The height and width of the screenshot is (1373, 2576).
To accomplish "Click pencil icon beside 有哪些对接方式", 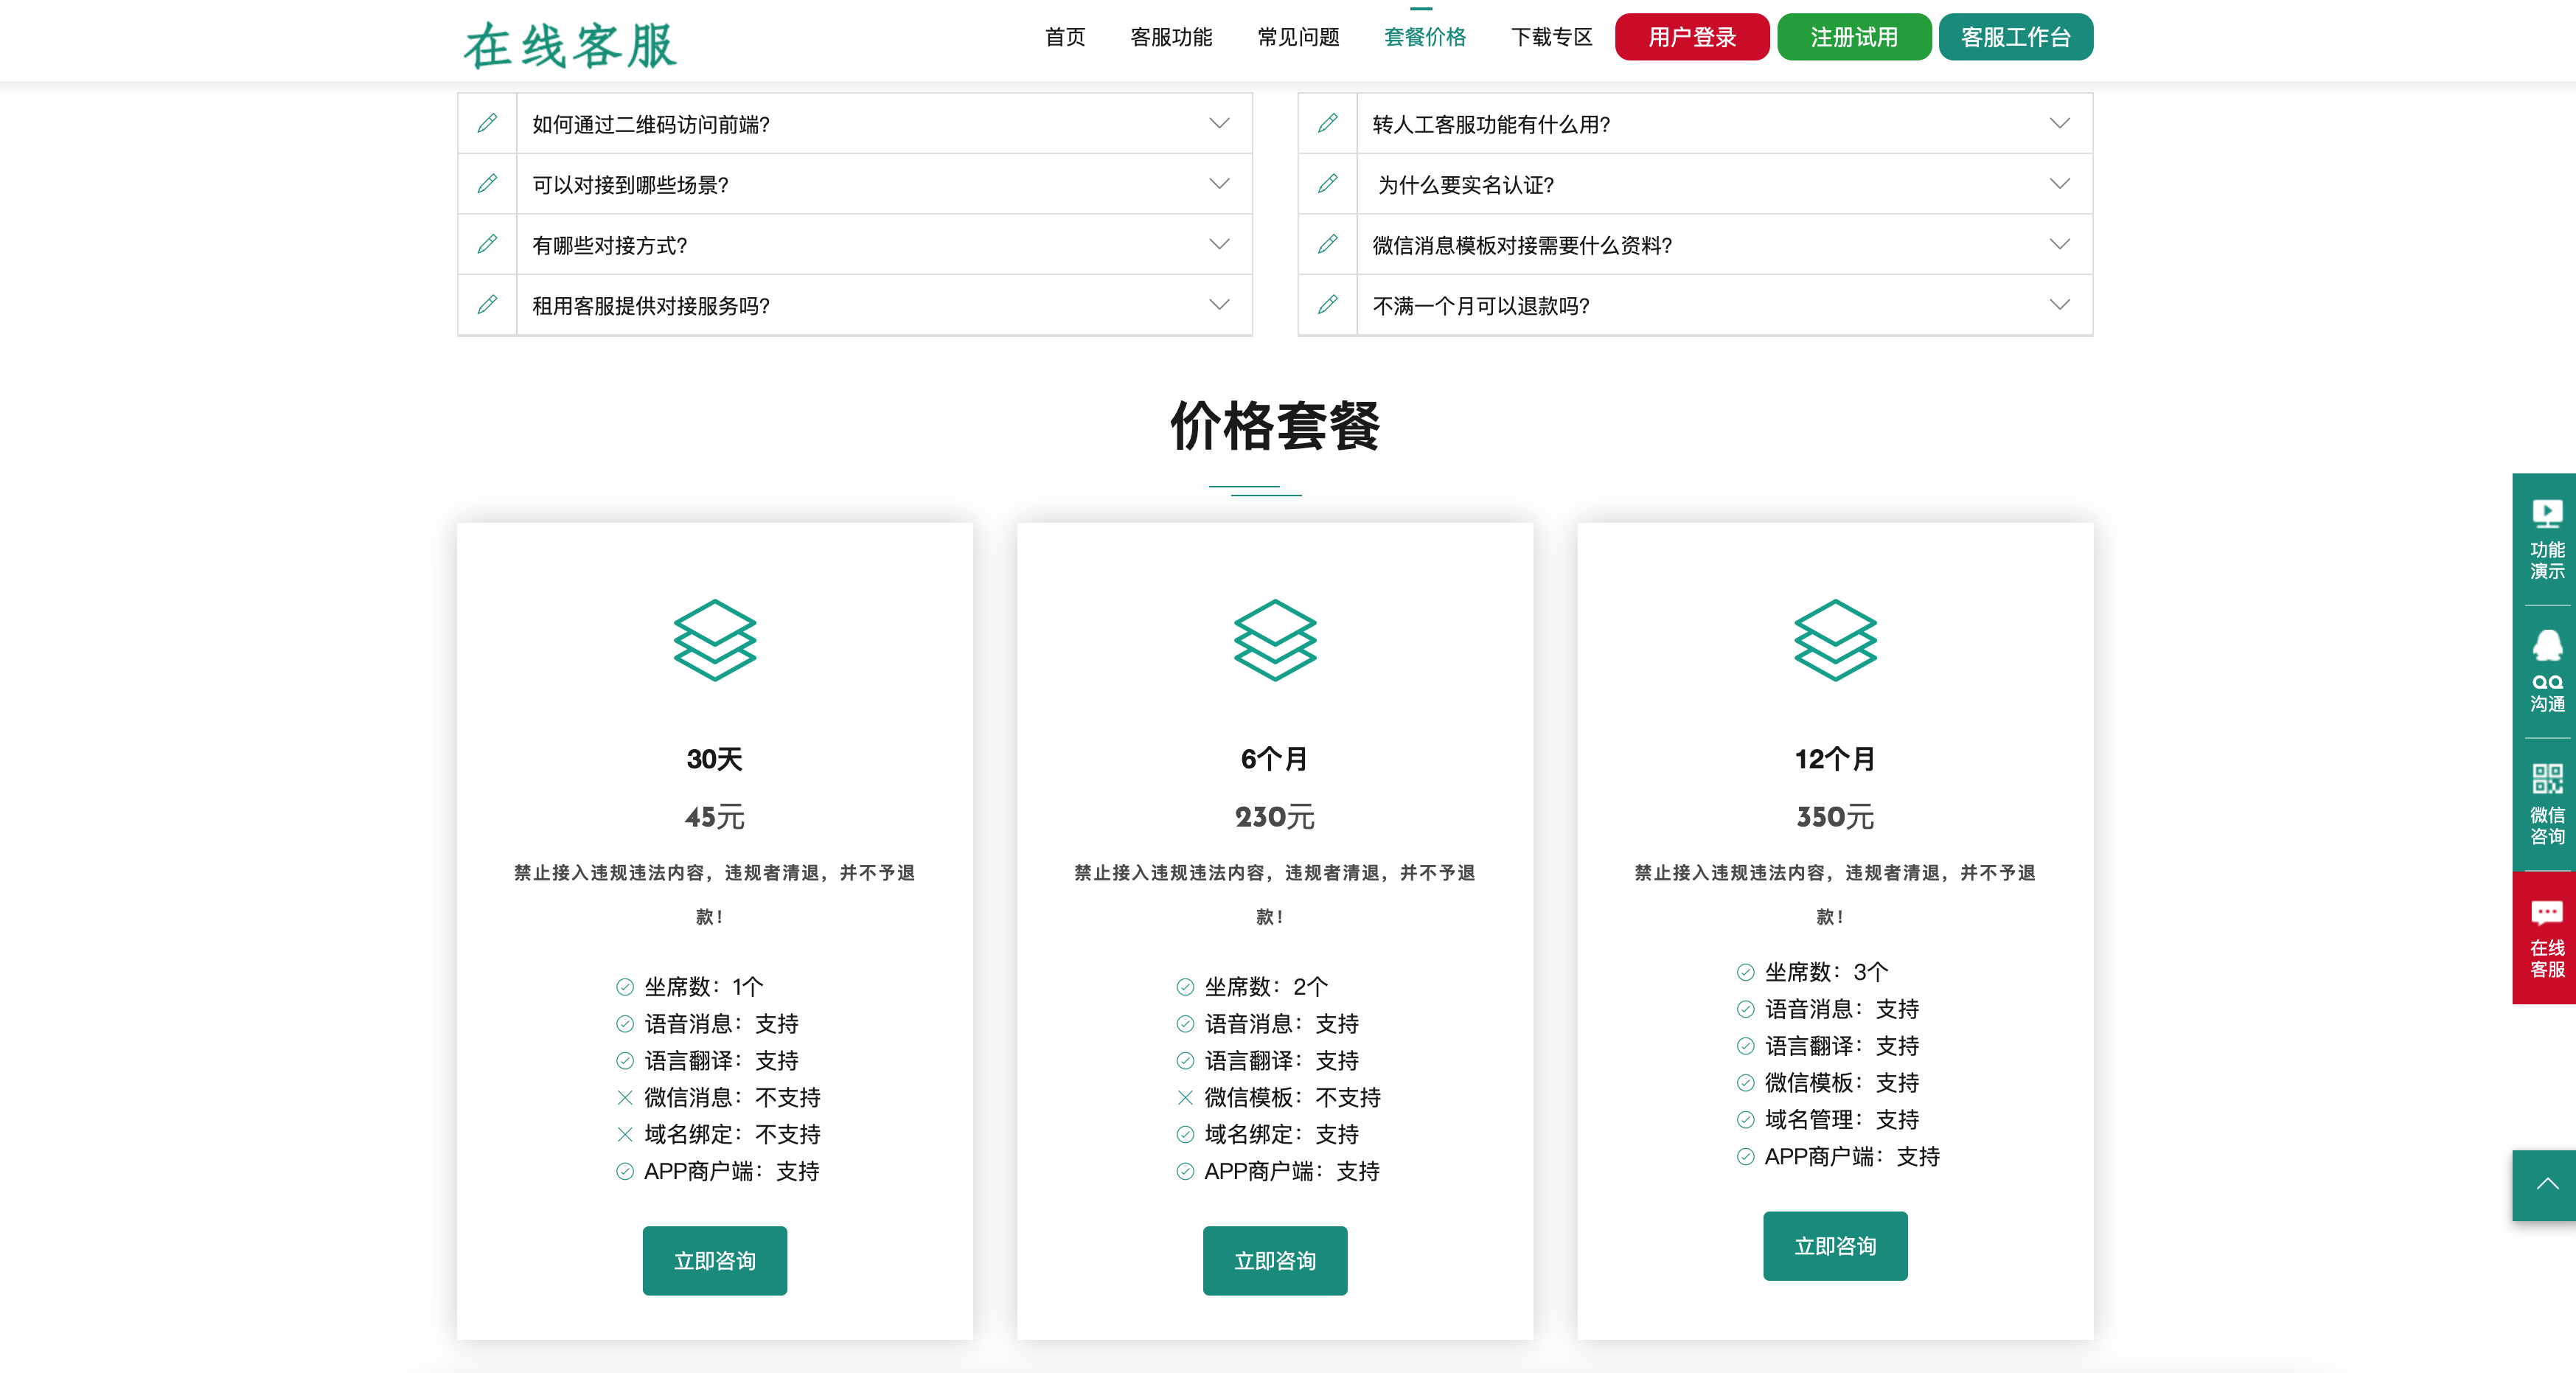I will [487, 244].
